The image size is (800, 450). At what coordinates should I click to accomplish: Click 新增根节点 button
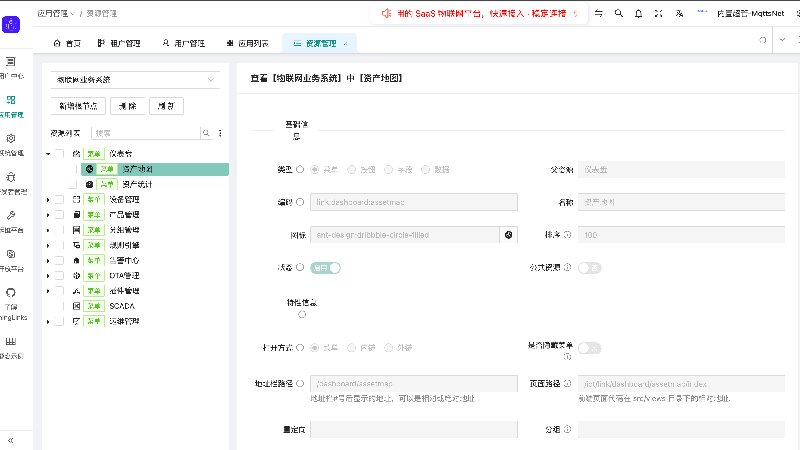78,106
